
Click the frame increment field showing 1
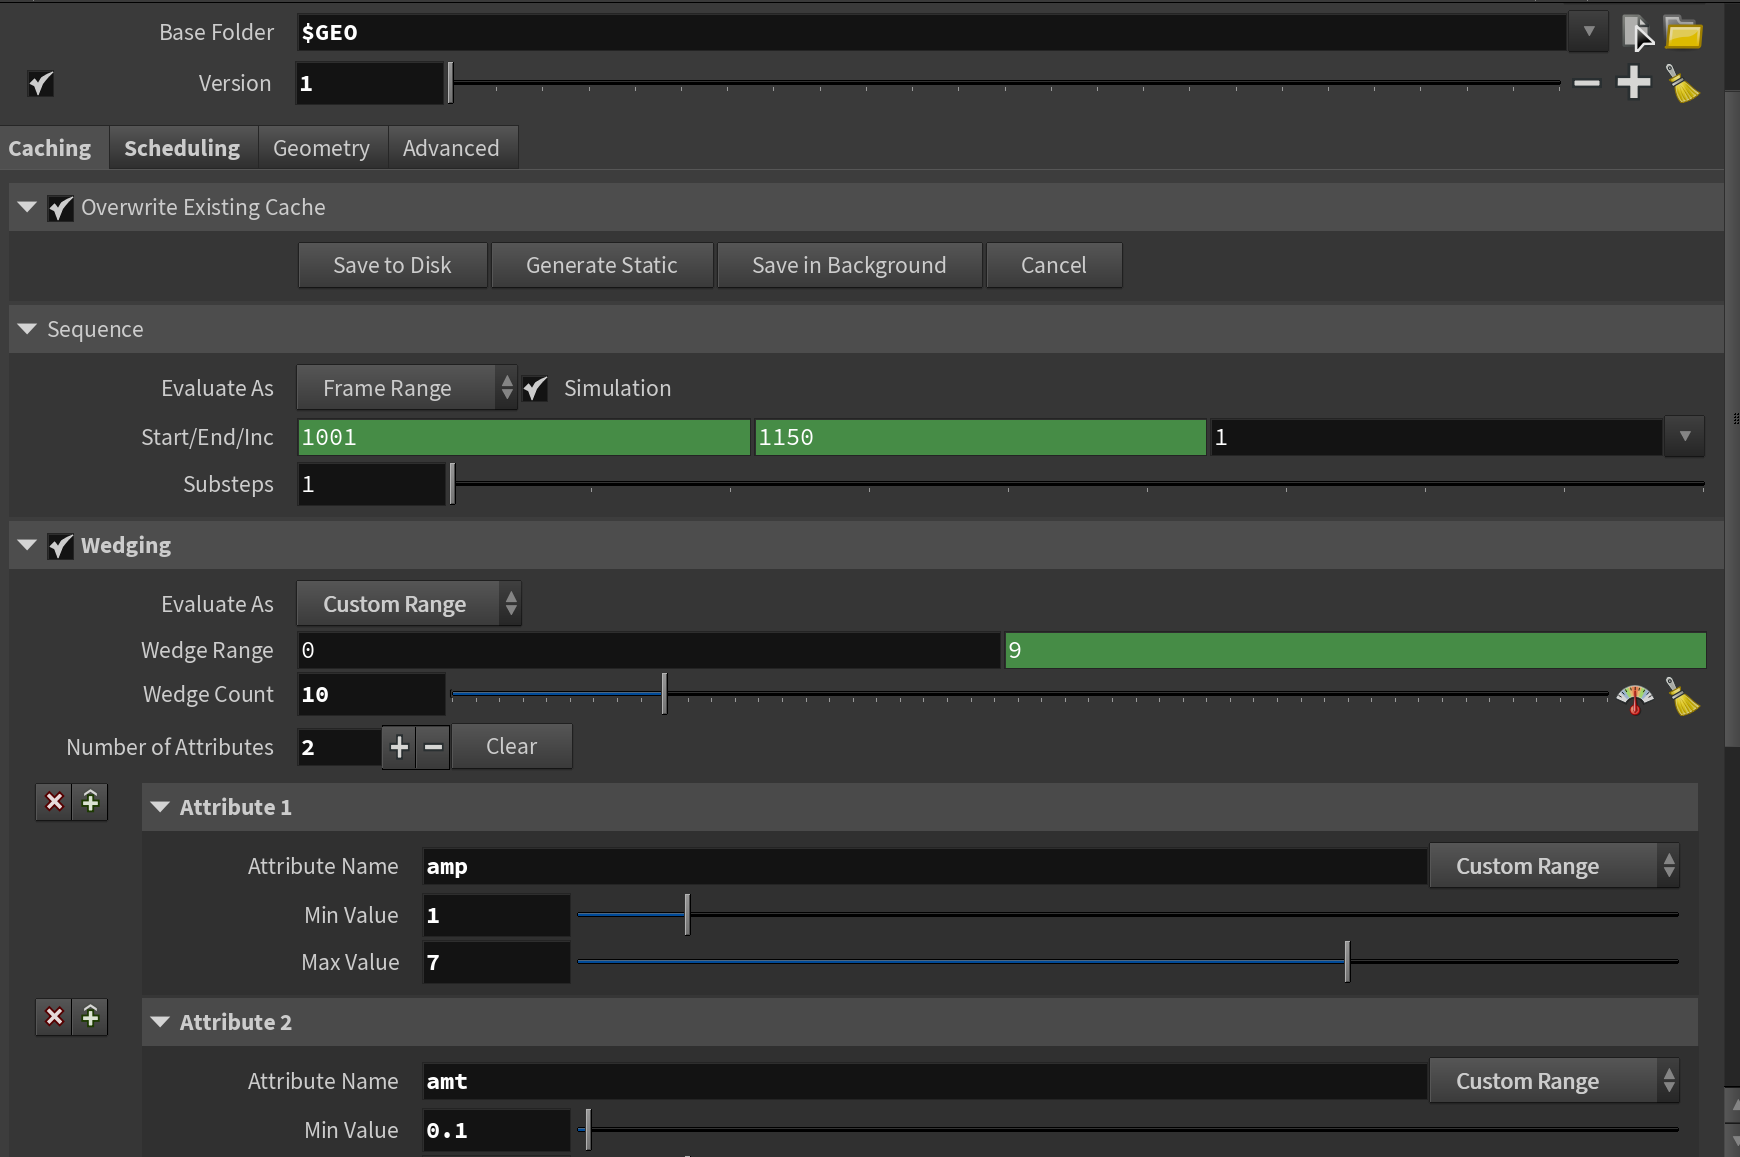[1437, 437]
